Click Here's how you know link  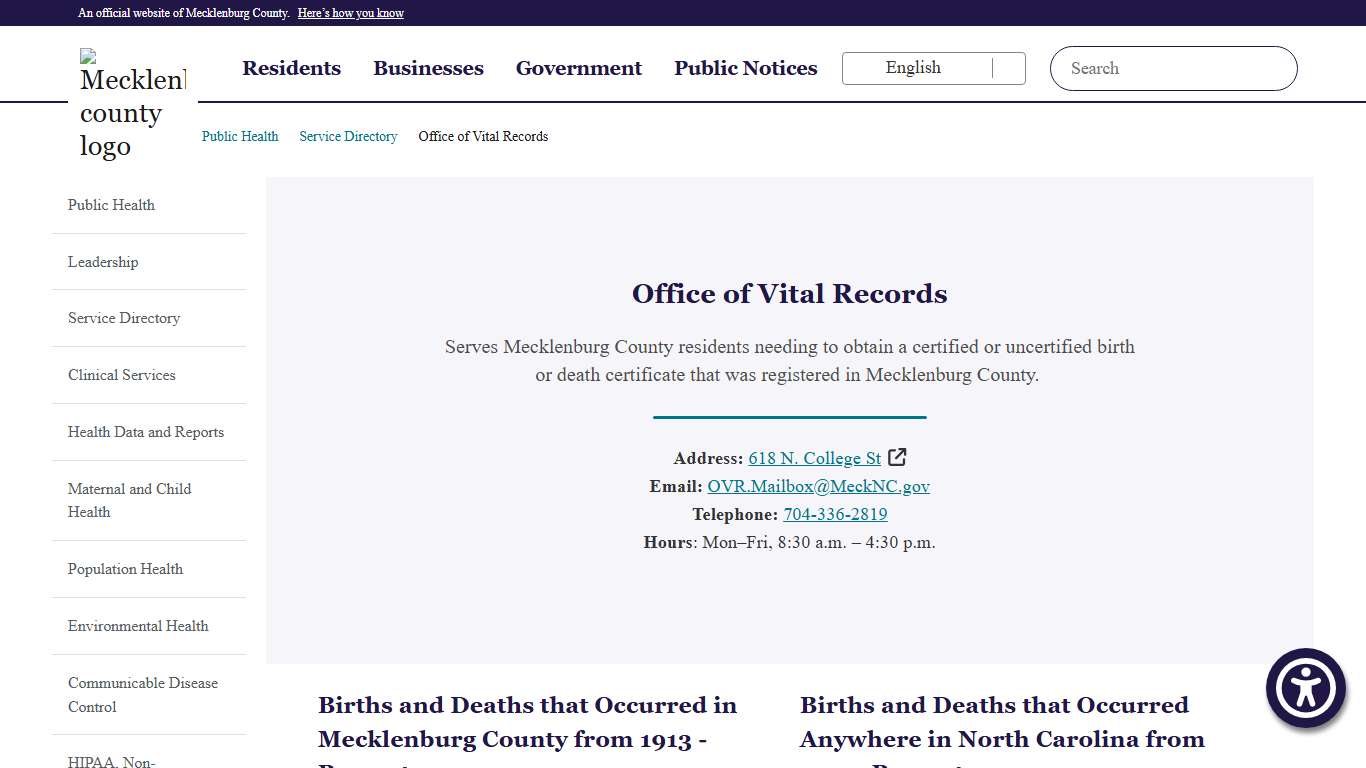point(350,12)
